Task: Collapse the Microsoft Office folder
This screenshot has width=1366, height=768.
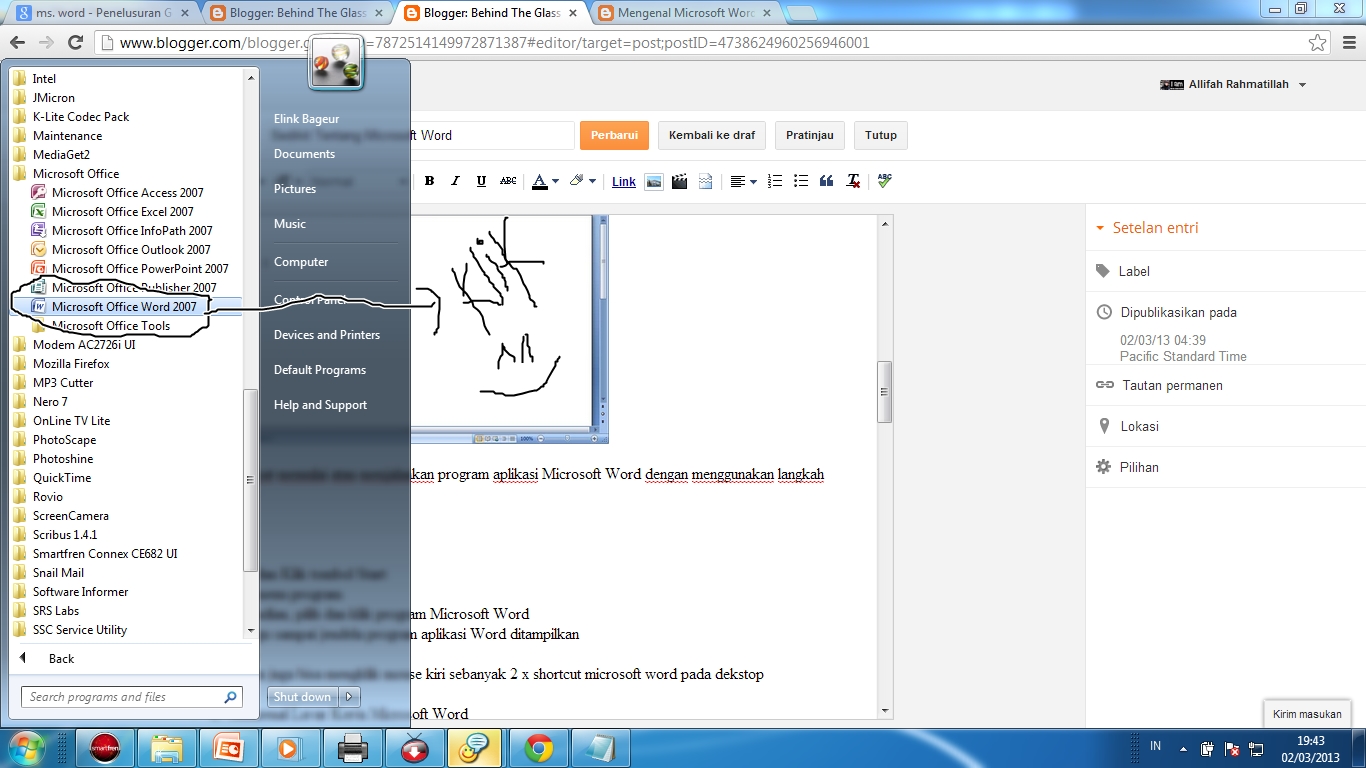Action: (75, 174)
